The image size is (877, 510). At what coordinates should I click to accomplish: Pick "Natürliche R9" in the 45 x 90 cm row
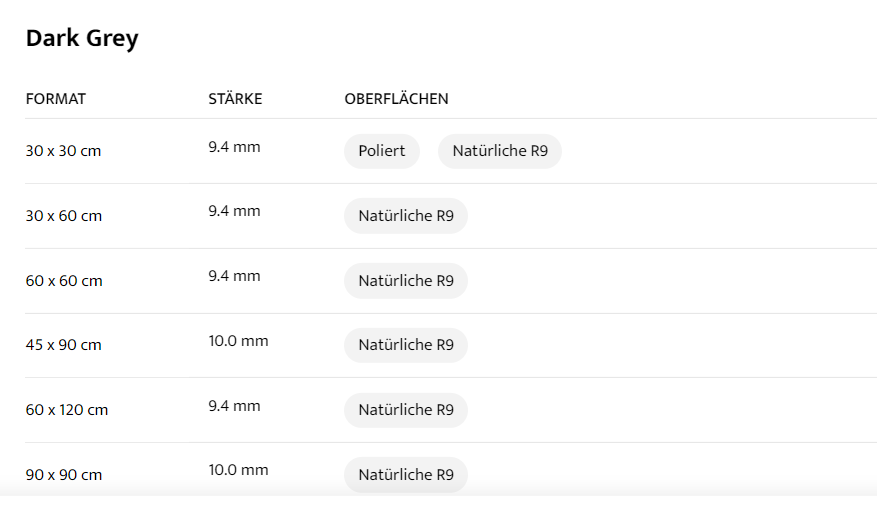coord(406,345)
